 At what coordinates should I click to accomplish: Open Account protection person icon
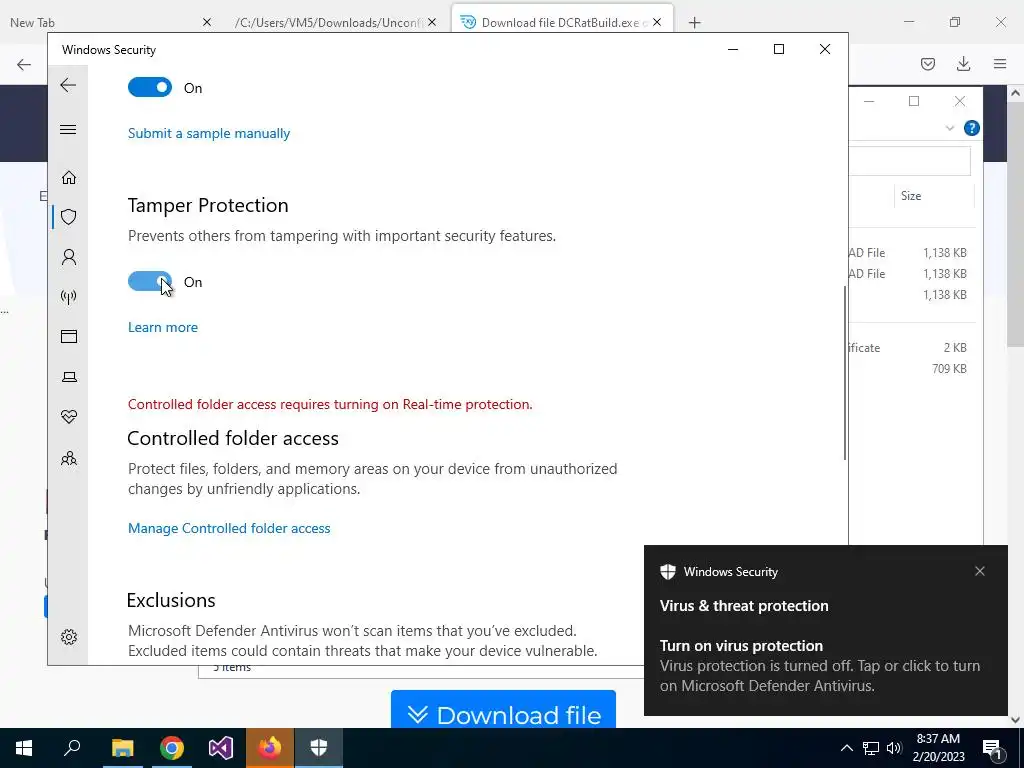coord(69,257)
